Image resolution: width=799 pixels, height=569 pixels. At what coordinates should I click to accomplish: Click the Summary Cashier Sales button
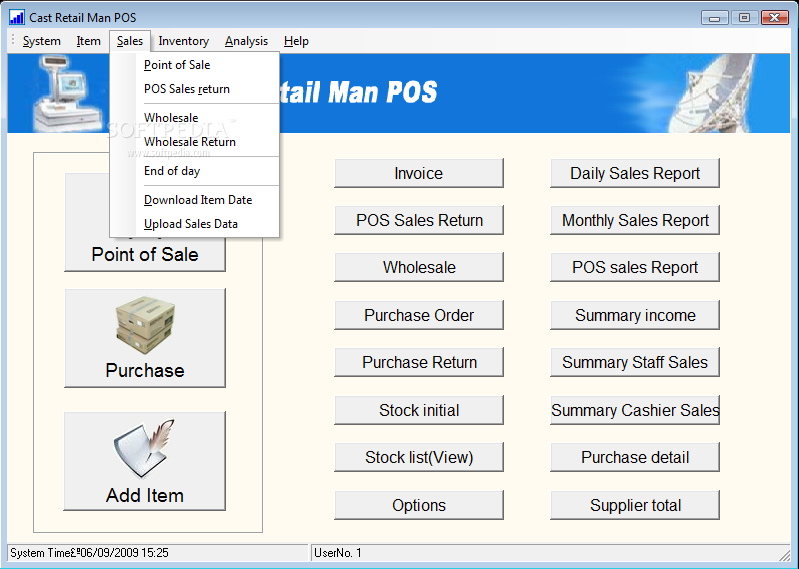click(x=635, y=410)
